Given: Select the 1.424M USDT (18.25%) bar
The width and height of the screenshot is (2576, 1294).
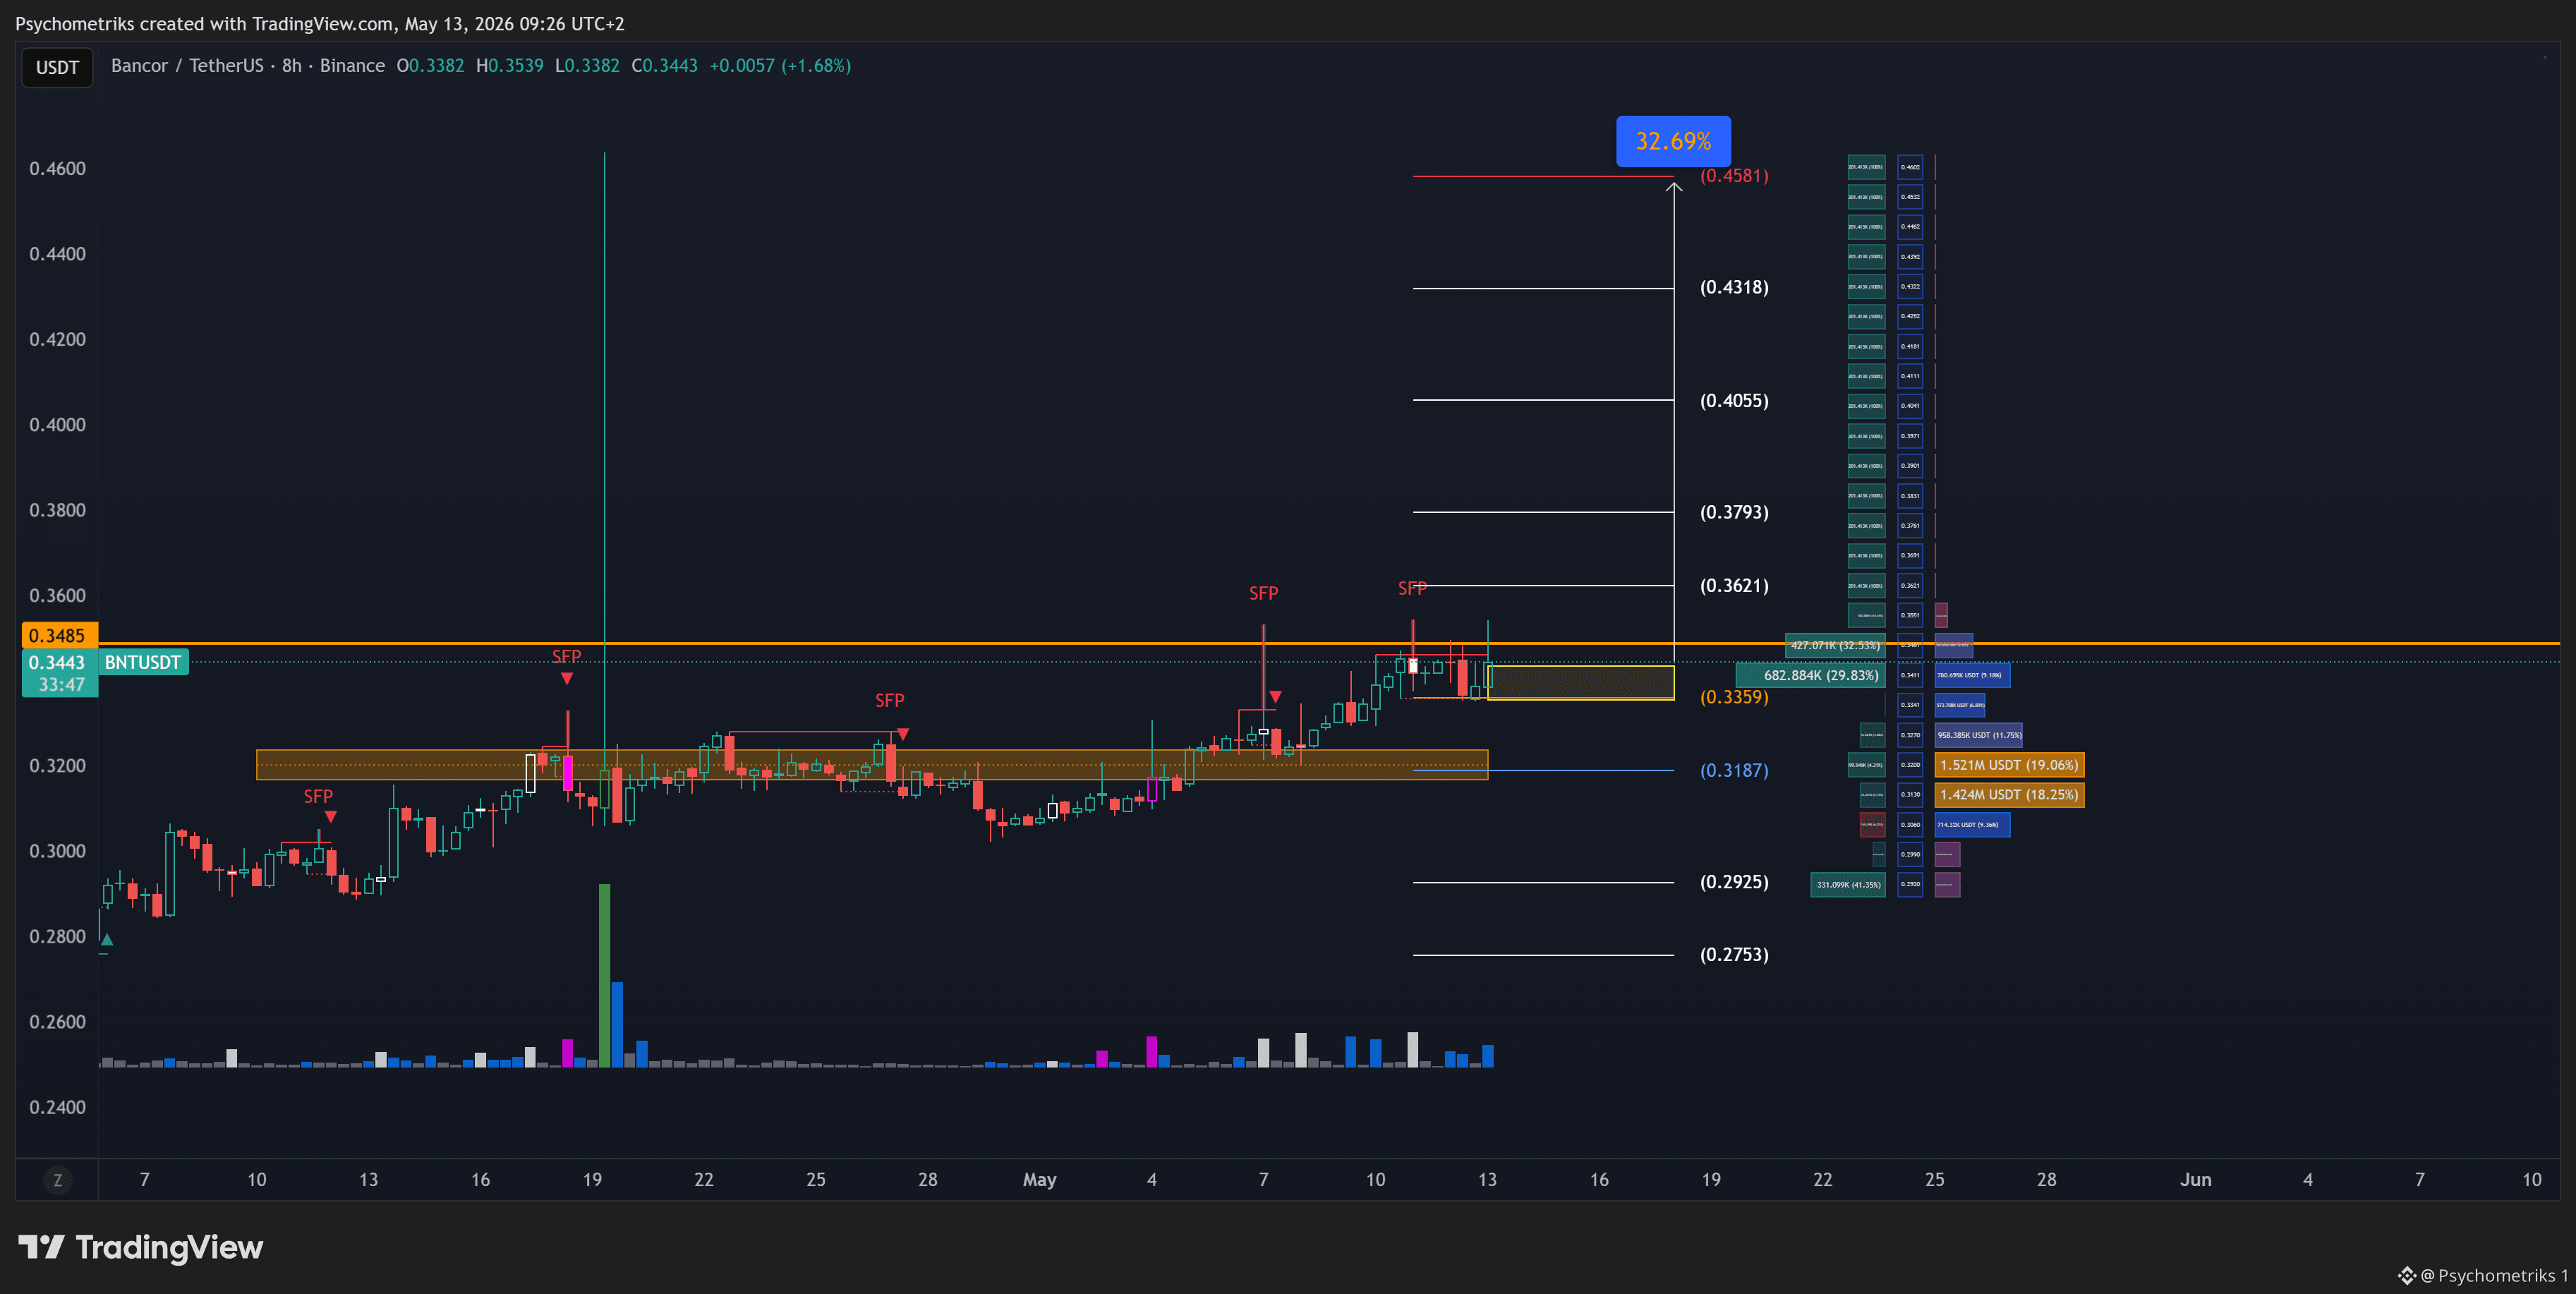Looking at the screenshot, I should tap(2009, 795).
